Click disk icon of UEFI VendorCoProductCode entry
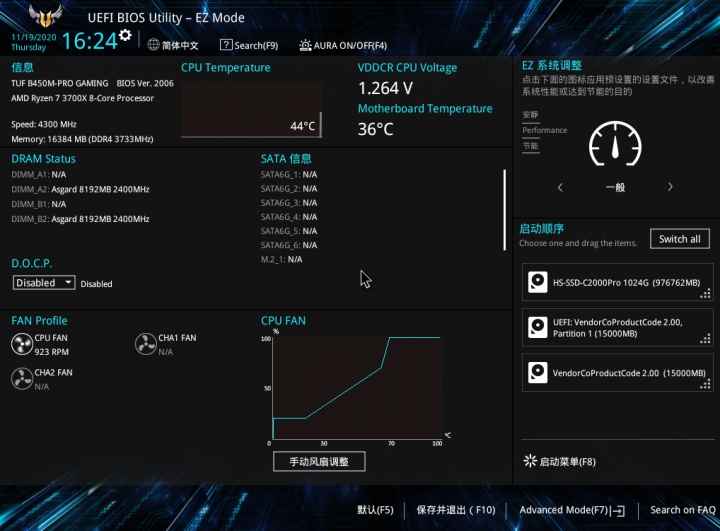720x531 pixels. 538,327
